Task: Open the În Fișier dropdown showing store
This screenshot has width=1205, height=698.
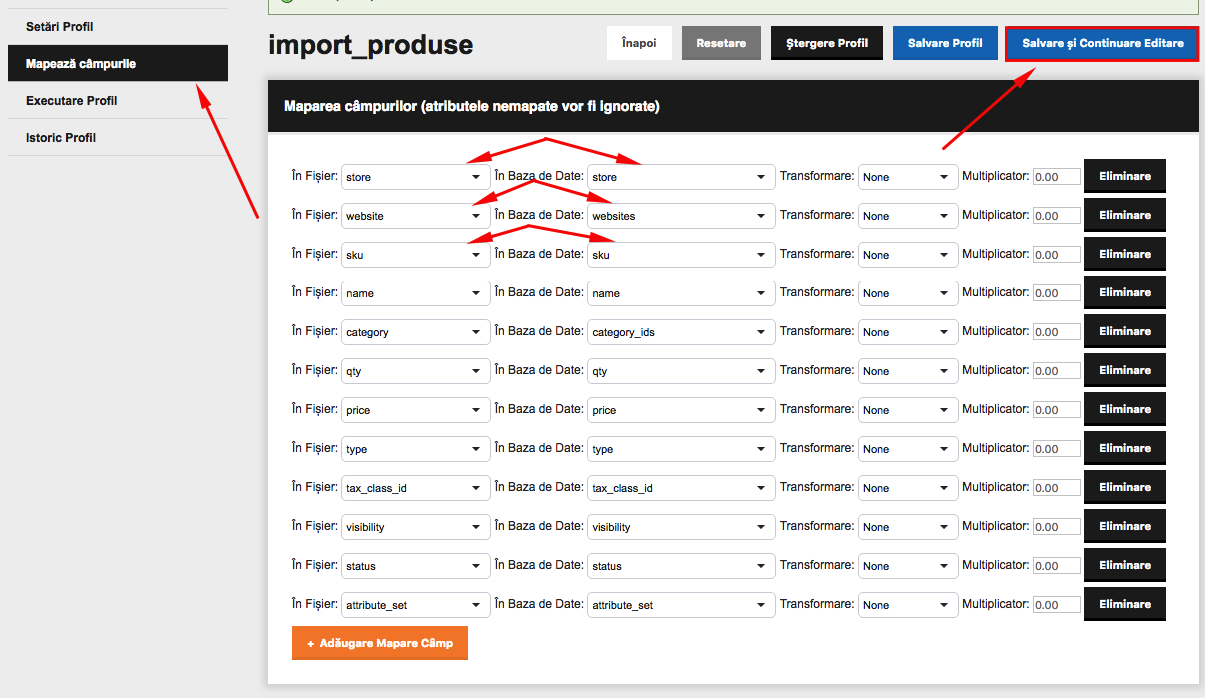Action: tap(416, 177)
